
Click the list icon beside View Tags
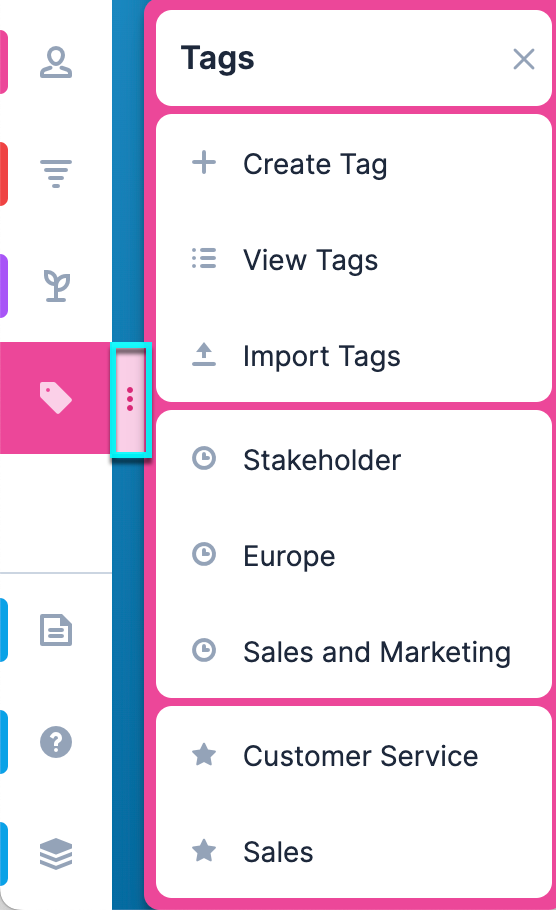point(204,258)
